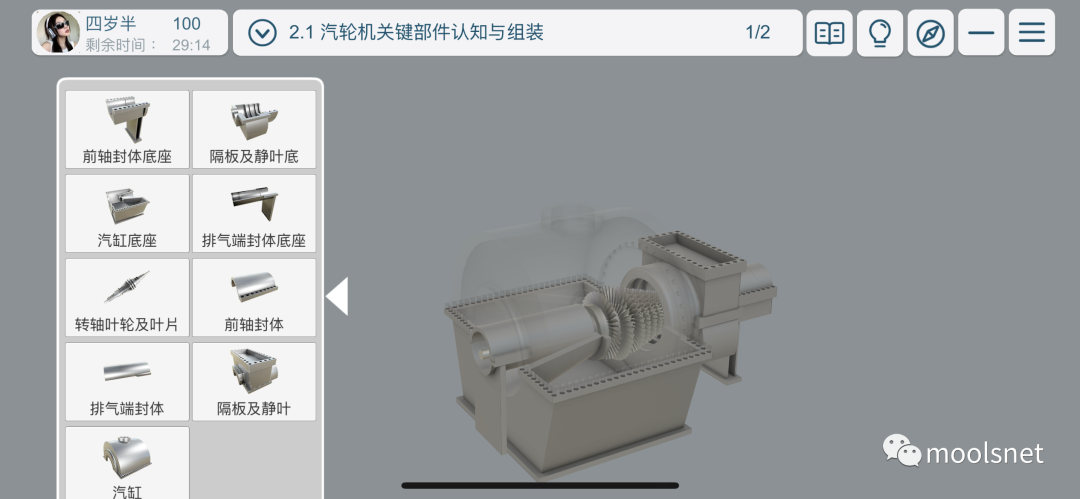Select the 汽缸 part
This screenshot has height=499, width=1080.
(127, 462)
